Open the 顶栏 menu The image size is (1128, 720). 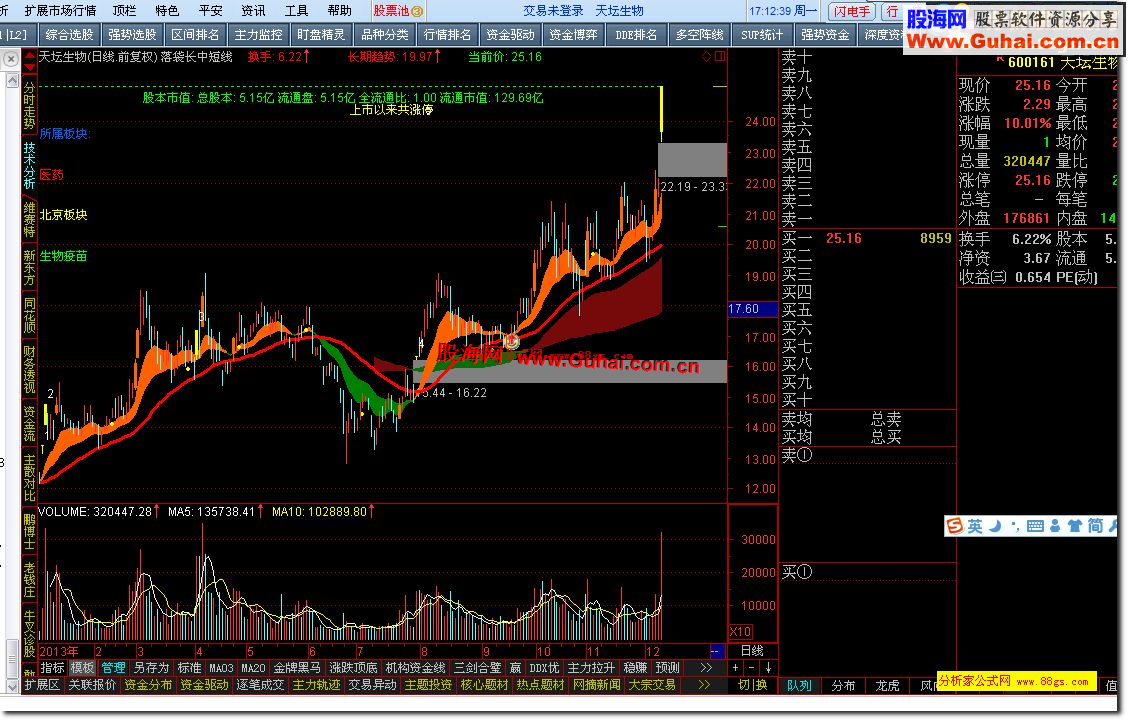point(124,11)
